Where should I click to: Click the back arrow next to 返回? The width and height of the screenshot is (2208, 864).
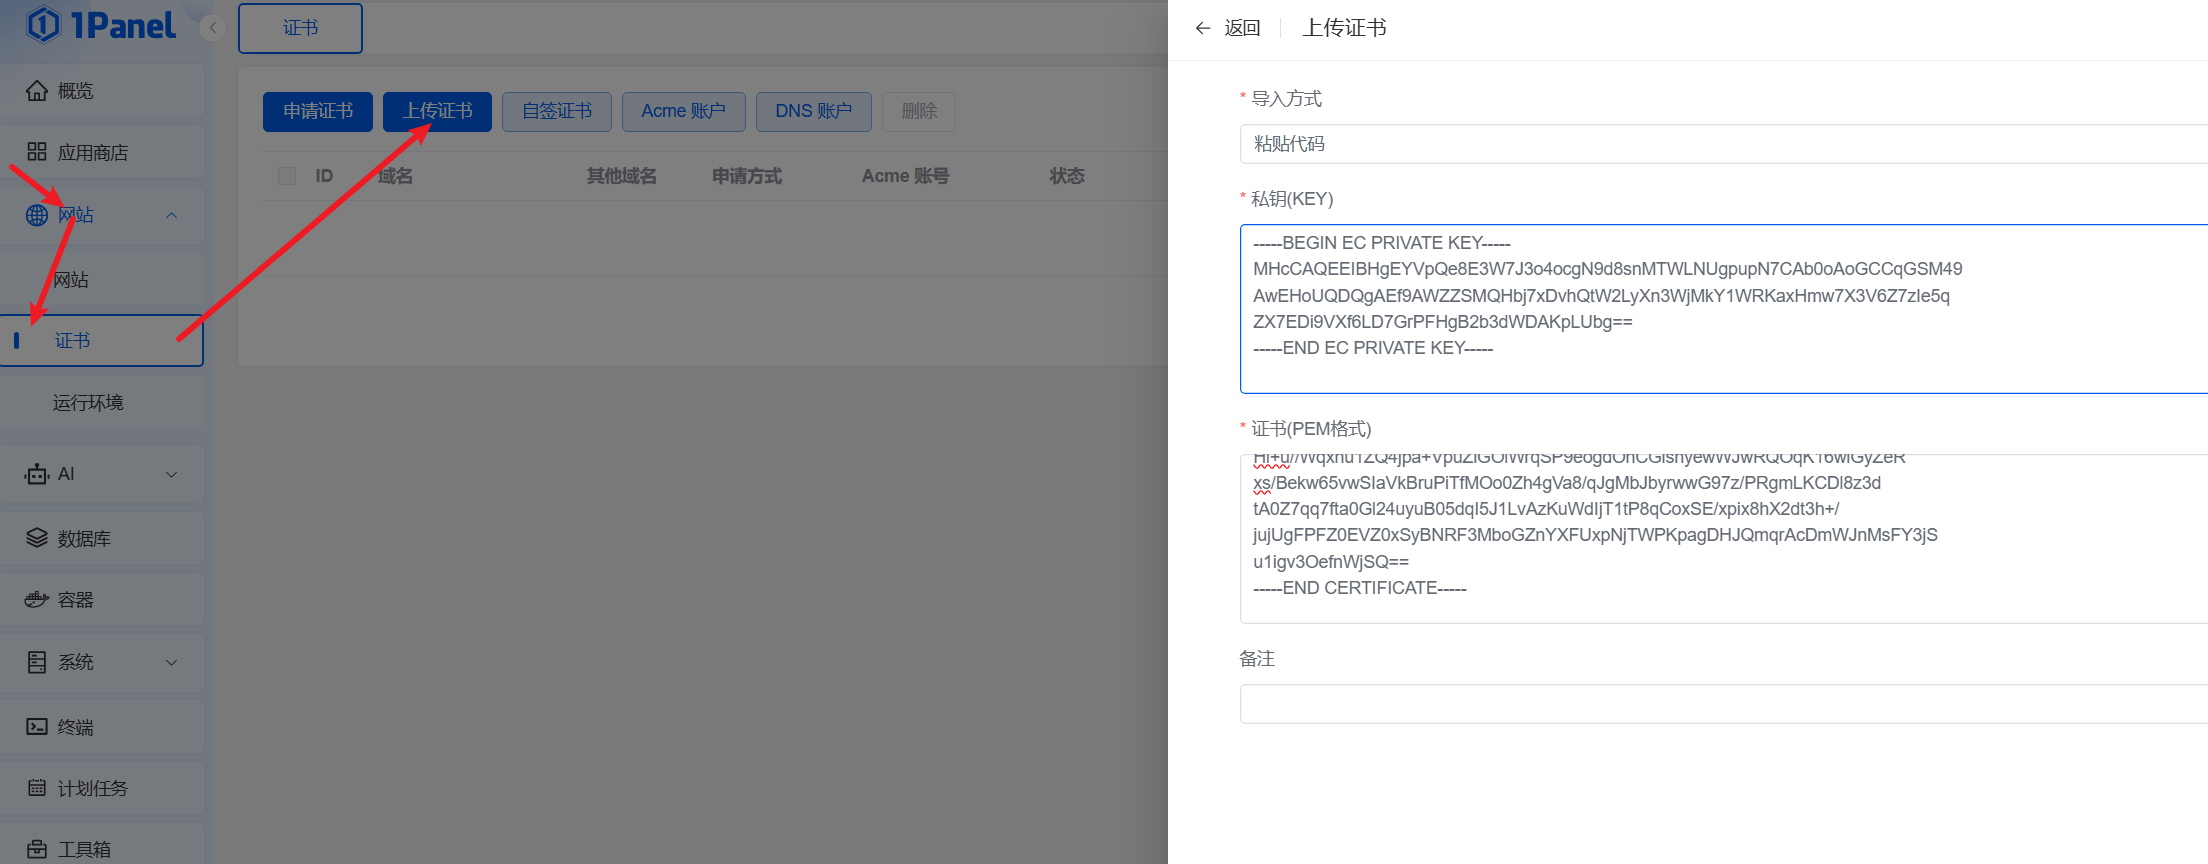(x=1203, y=28)
